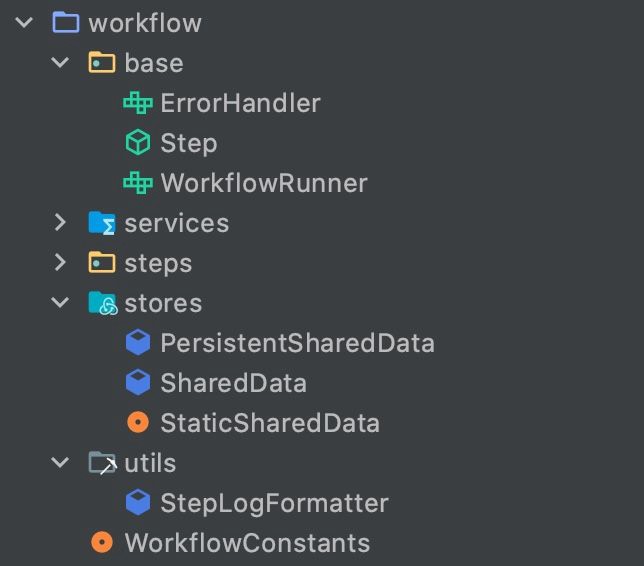Click the ErrorHandler module icon

click(138, 103)
